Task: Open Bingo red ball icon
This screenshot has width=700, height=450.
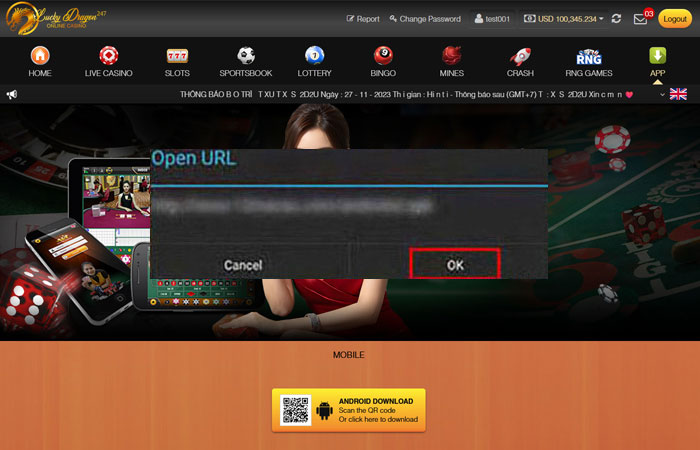Action: click(383, 56)
